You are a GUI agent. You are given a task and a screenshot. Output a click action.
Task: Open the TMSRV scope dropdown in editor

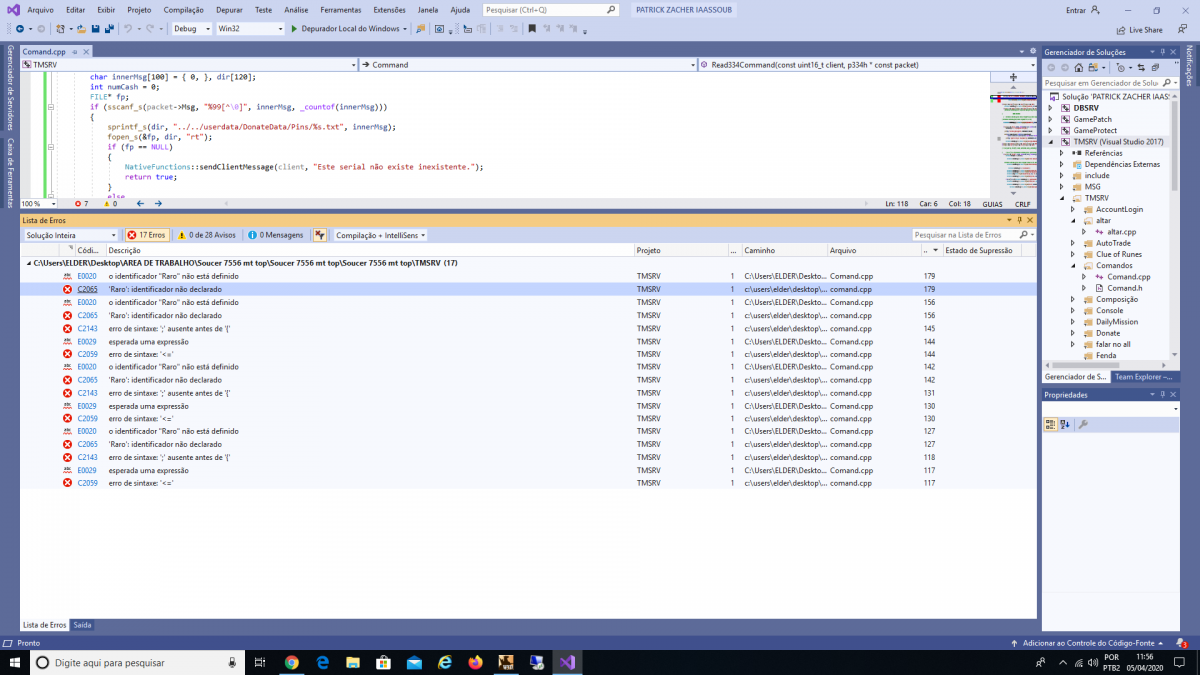pos(189,65)
